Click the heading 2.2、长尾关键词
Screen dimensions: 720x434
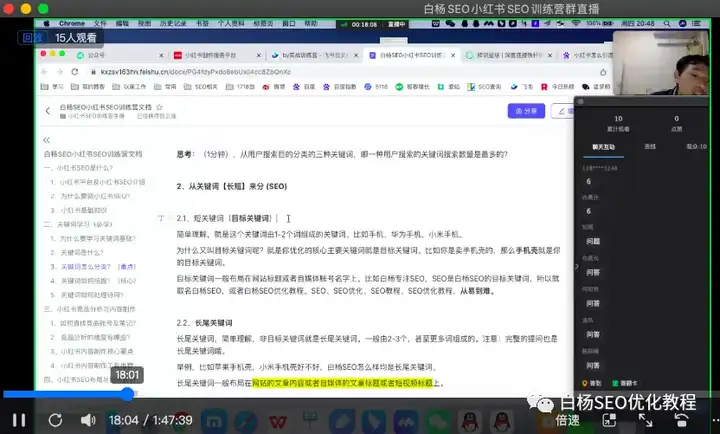[x=204, y=323]
